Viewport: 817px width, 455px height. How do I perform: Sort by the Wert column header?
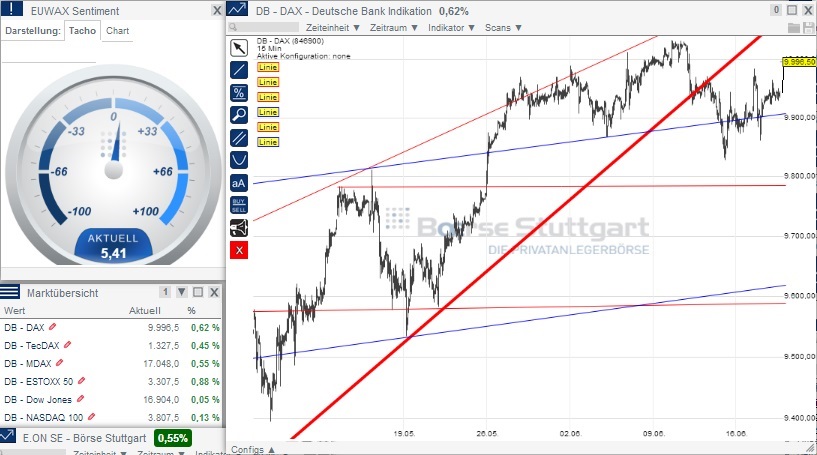14,311
